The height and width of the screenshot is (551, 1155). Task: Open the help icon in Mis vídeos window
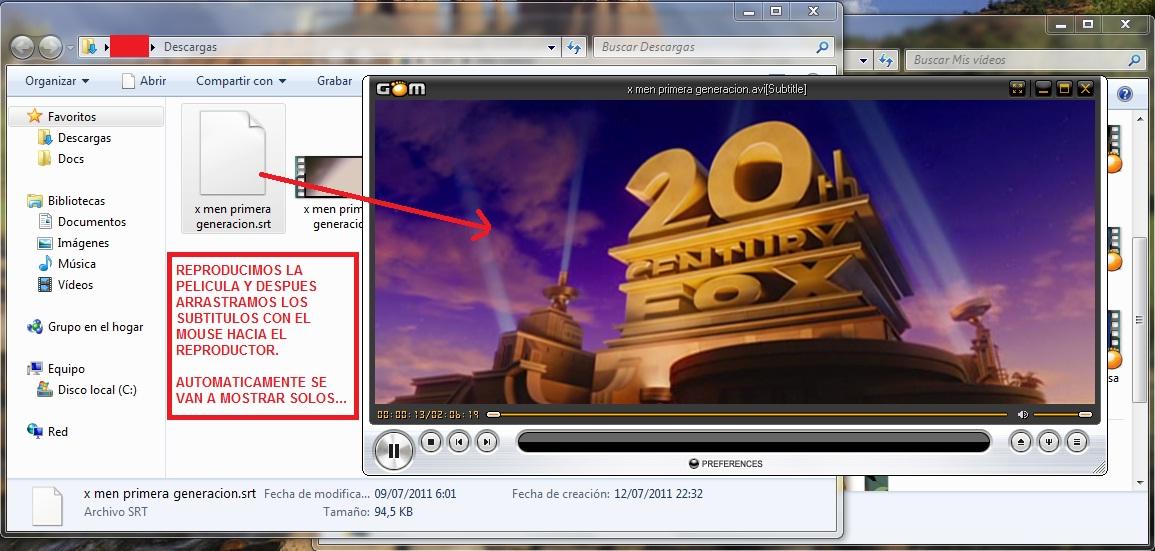[x=1124, y=94]
